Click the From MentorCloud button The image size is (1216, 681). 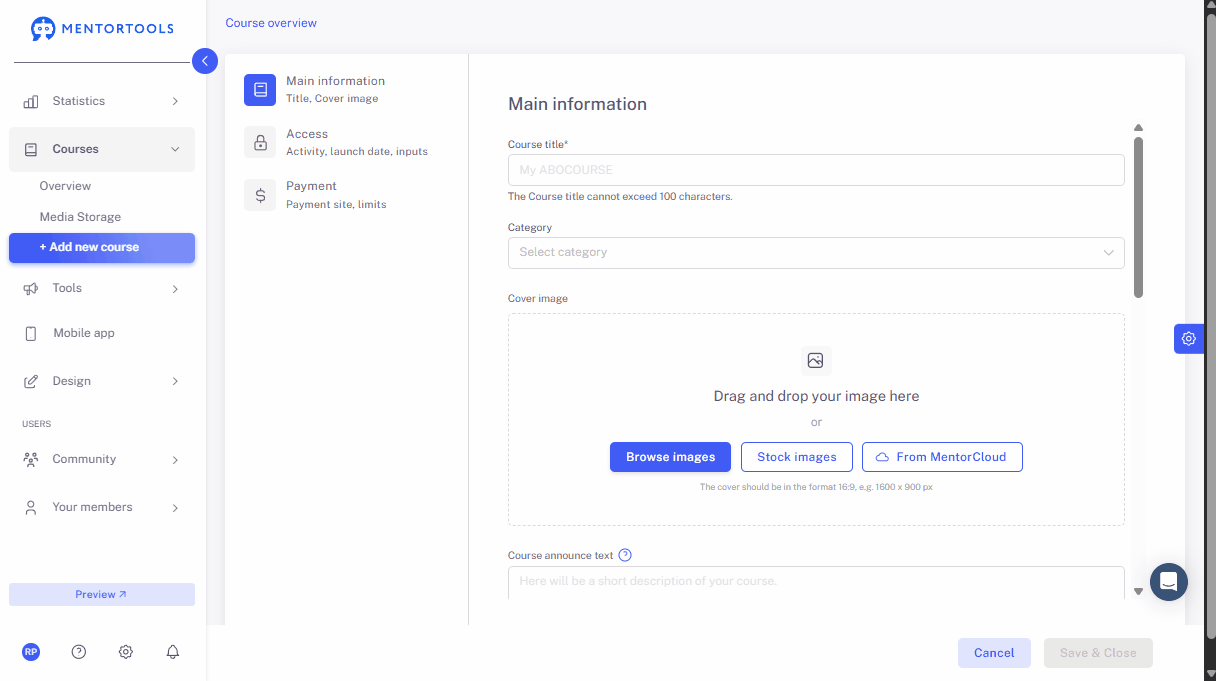(x=942, y=457)
